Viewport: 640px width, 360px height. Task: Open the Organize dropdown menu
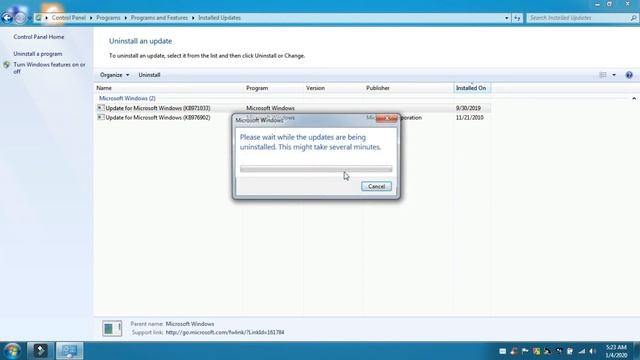point(115,75)
